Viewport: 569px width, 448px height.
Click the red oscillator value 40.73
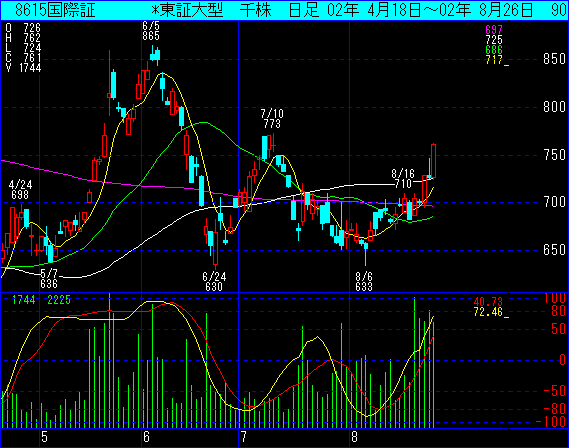pyautogui.click(x=488, y=301)
